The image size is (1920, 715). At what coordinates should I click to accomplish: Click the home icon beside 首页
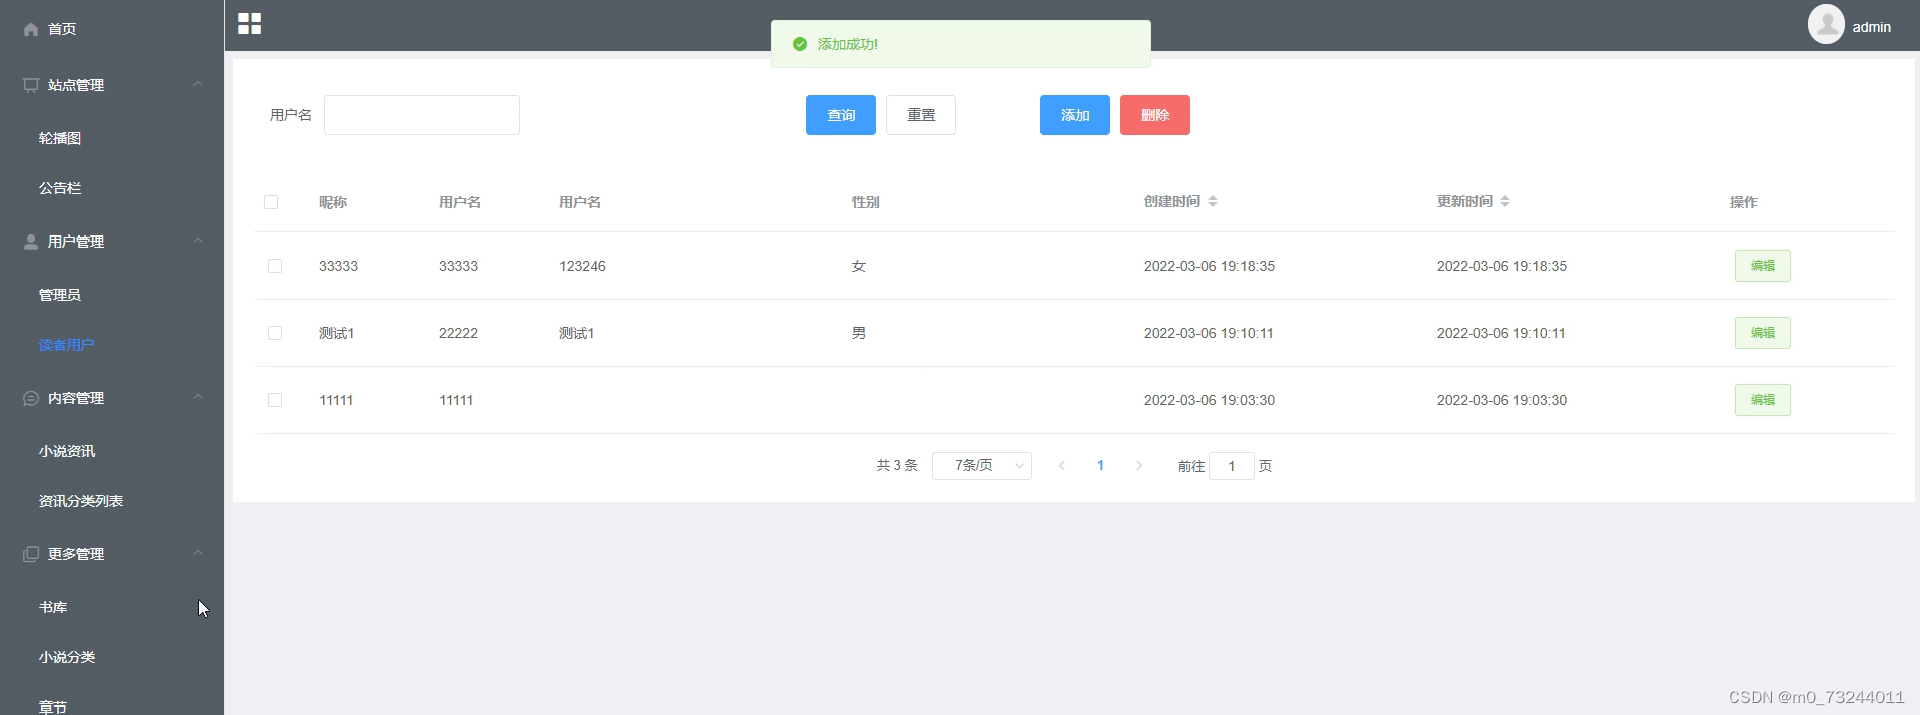(x=31, y=29)
